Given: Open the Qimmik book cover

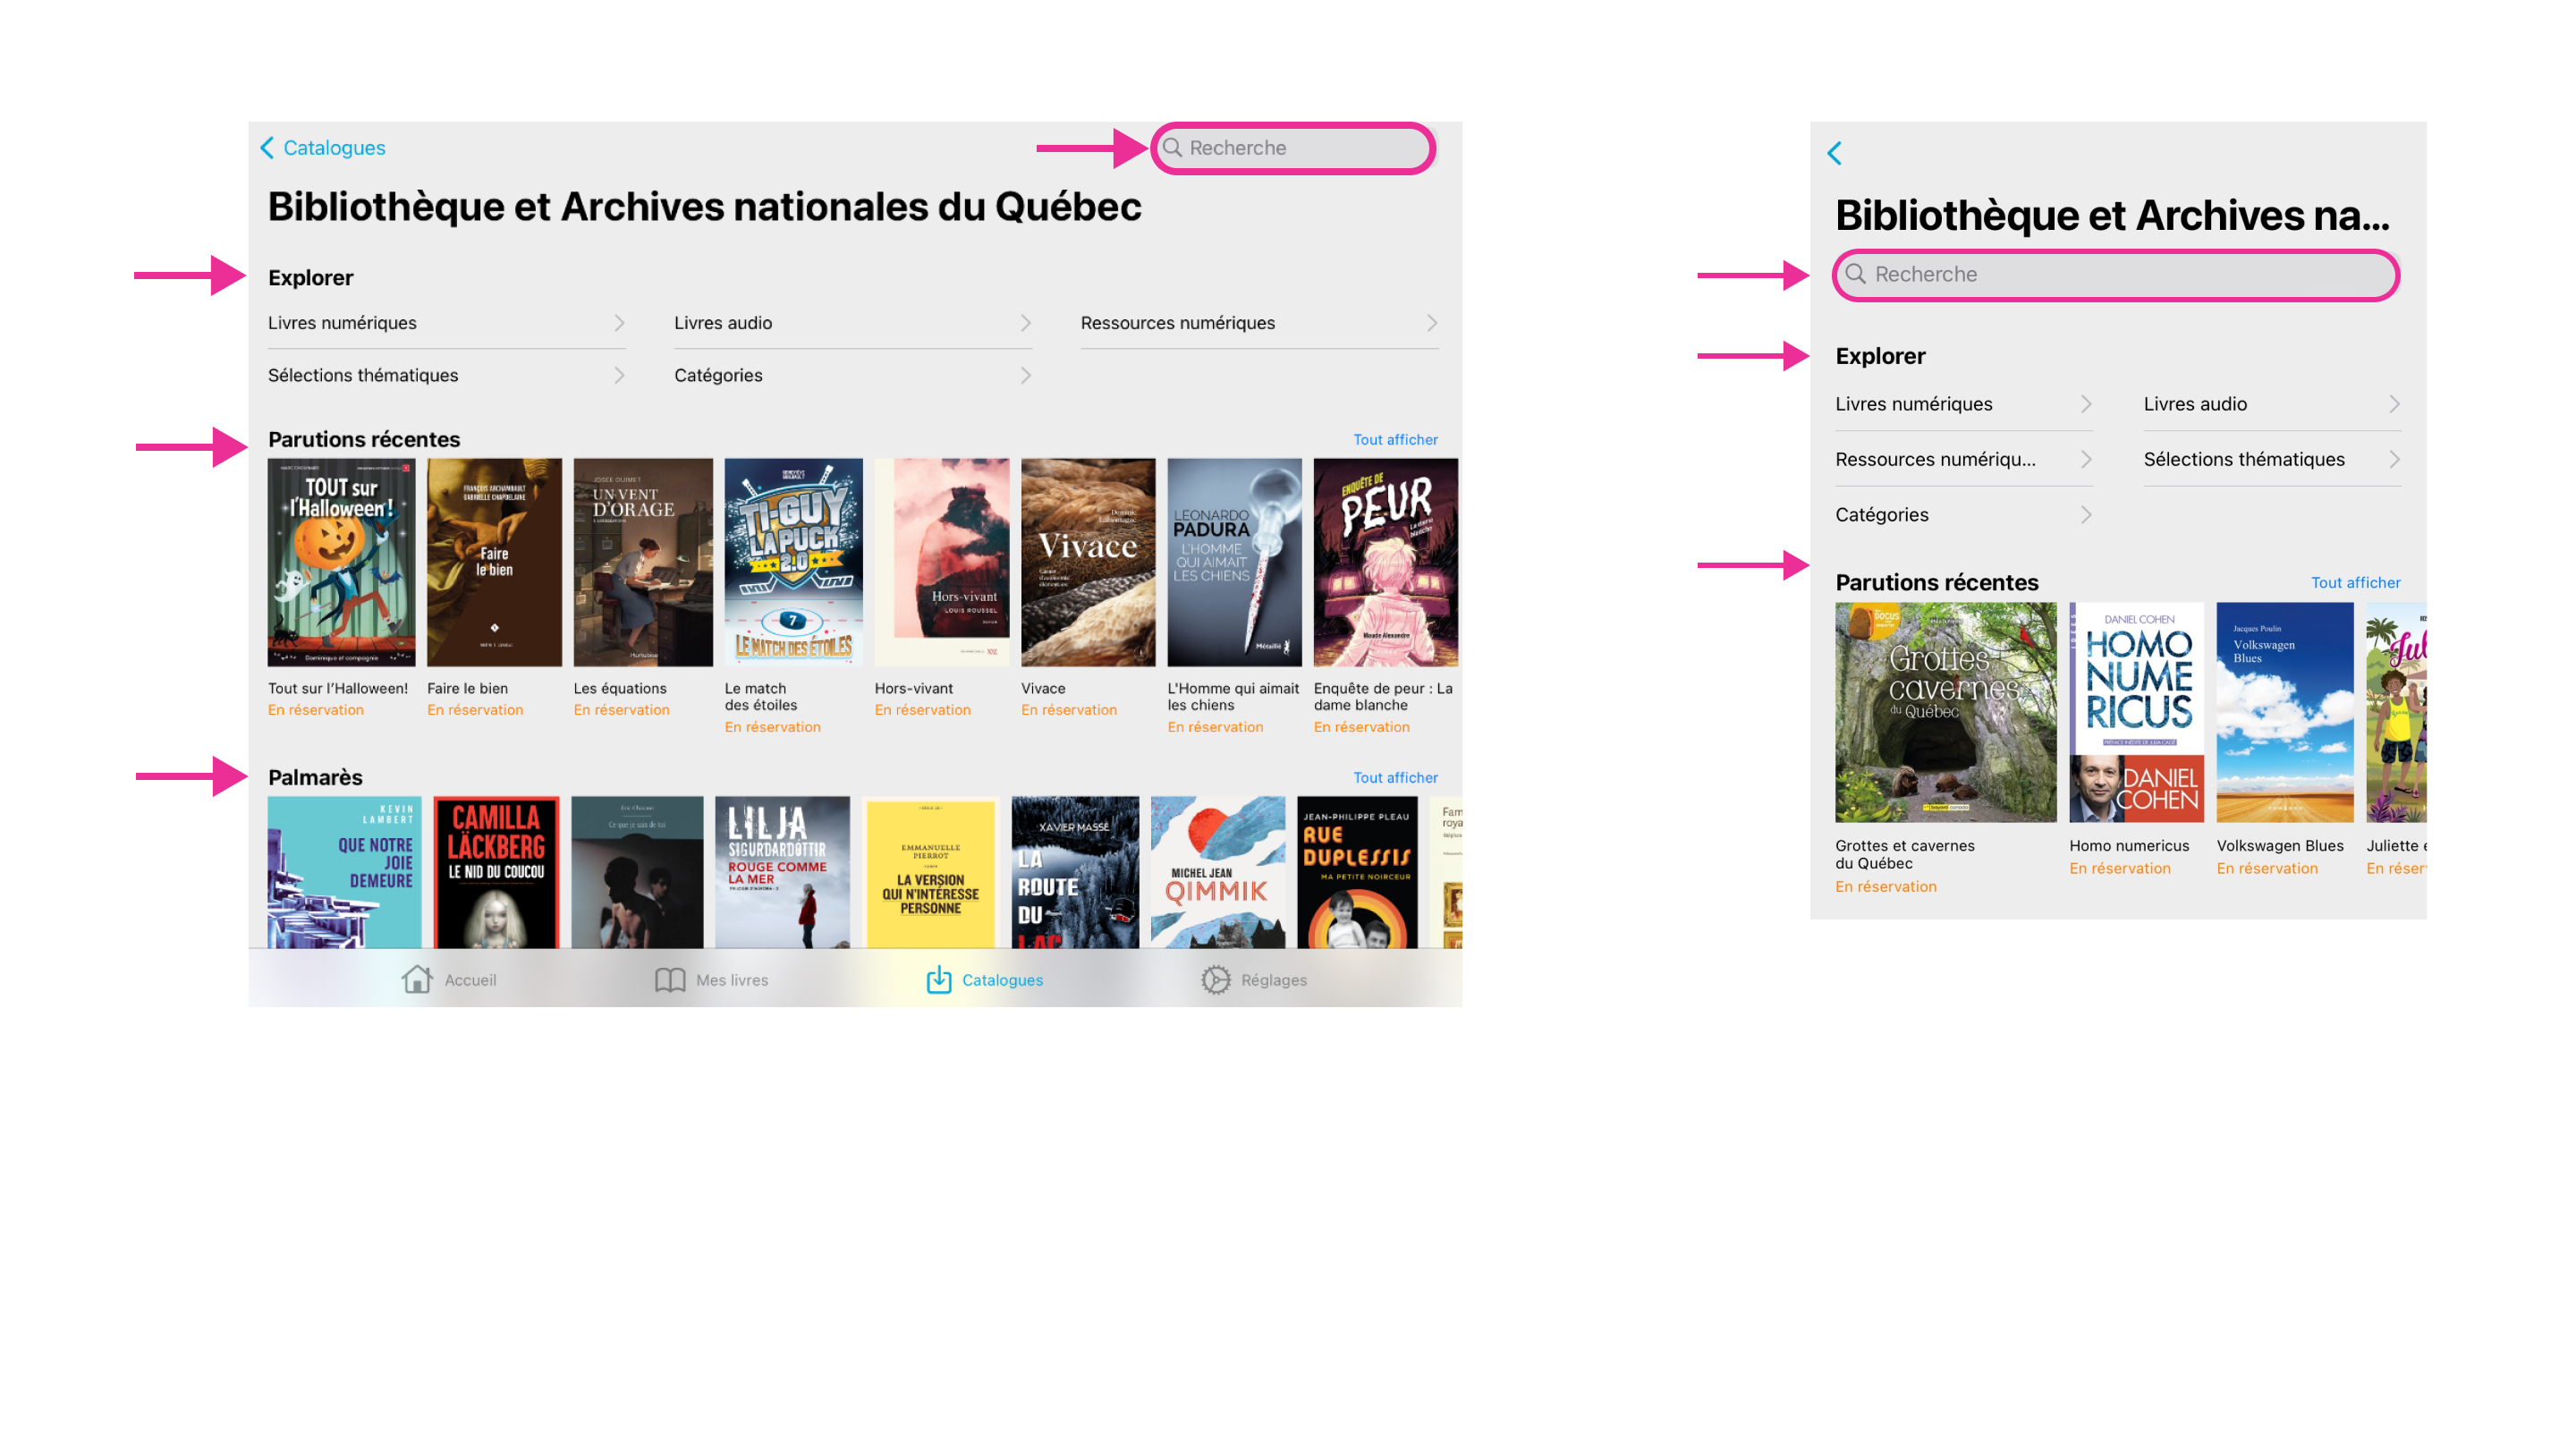Looking at the screenshot, I should click(x=1218, y=872).
